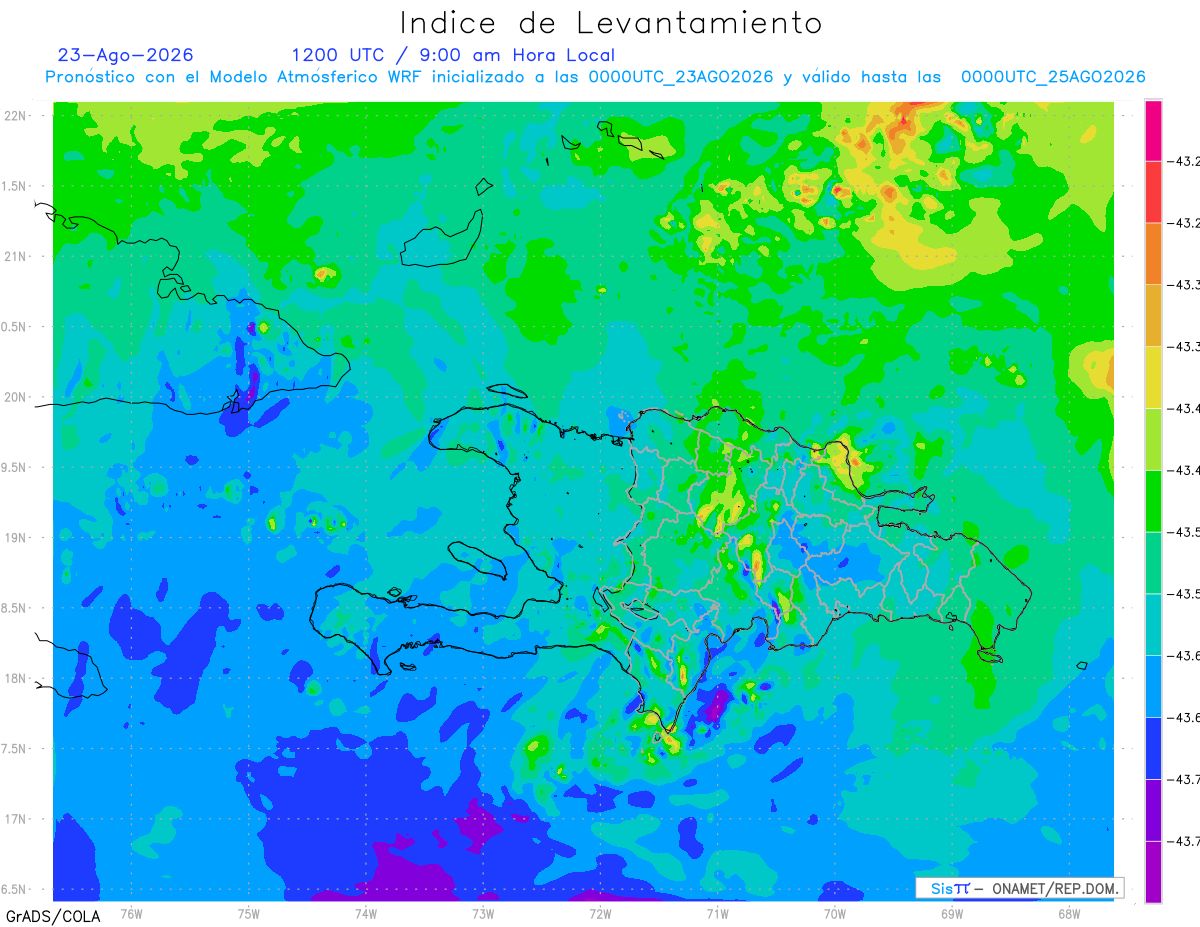
Task: Click the 68W longitude label
Action: click(x=1068, y=913)
